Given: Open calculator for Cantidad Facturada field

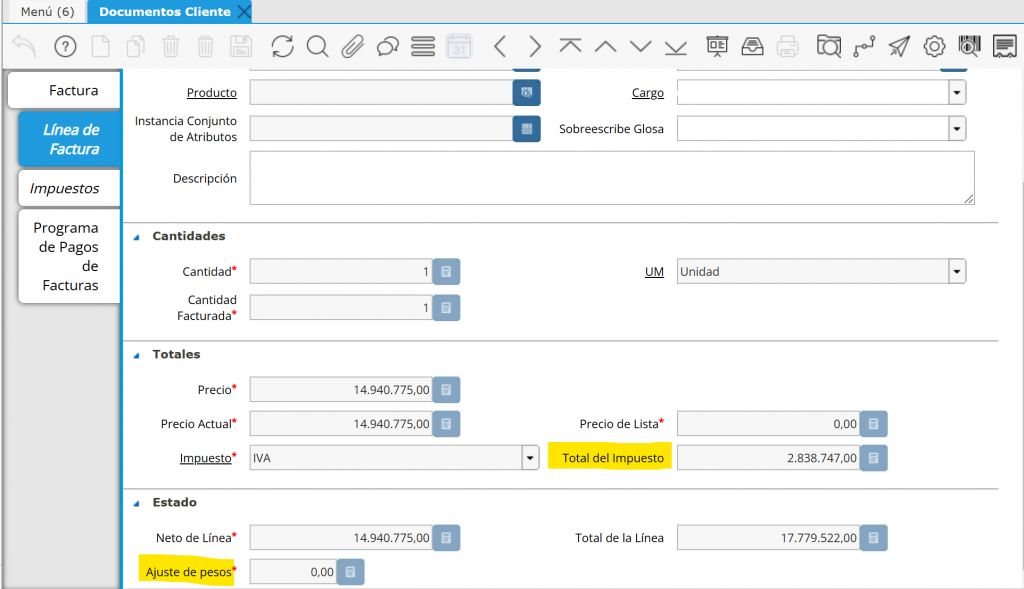Looking at the screenshot, I should (446, 308).
